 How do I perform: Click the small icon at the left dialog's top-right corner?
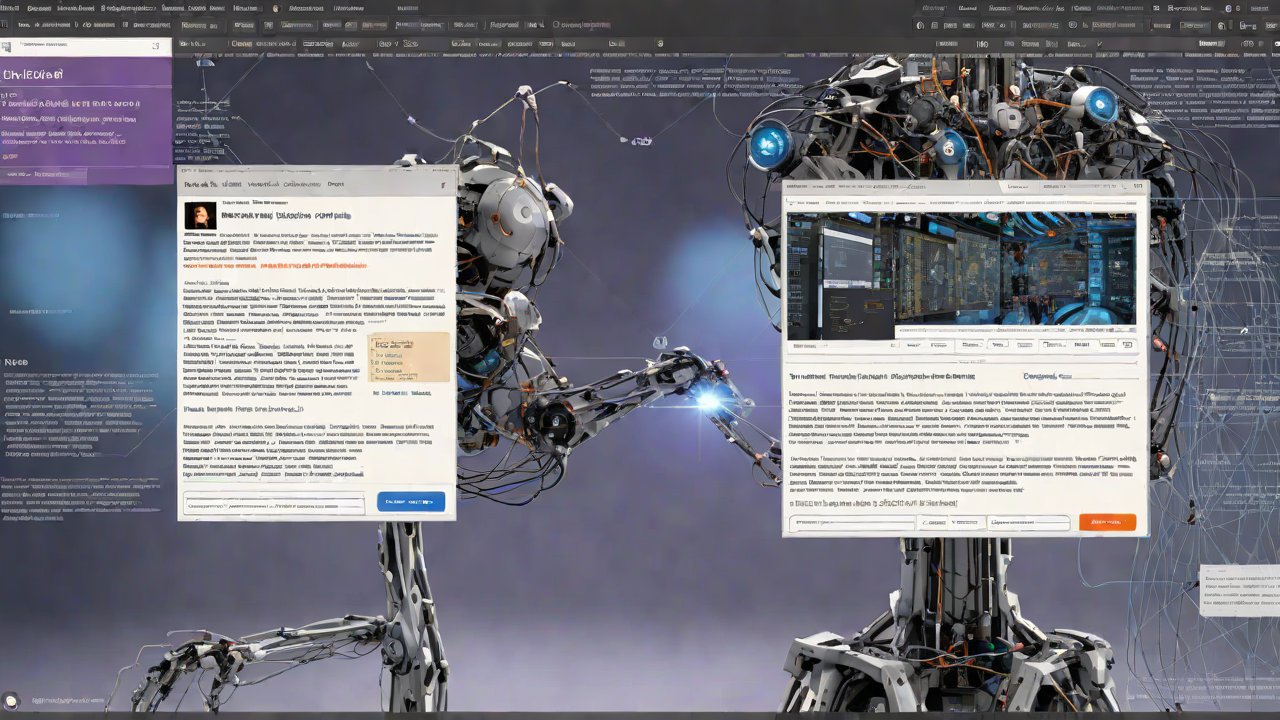[443, 185]
